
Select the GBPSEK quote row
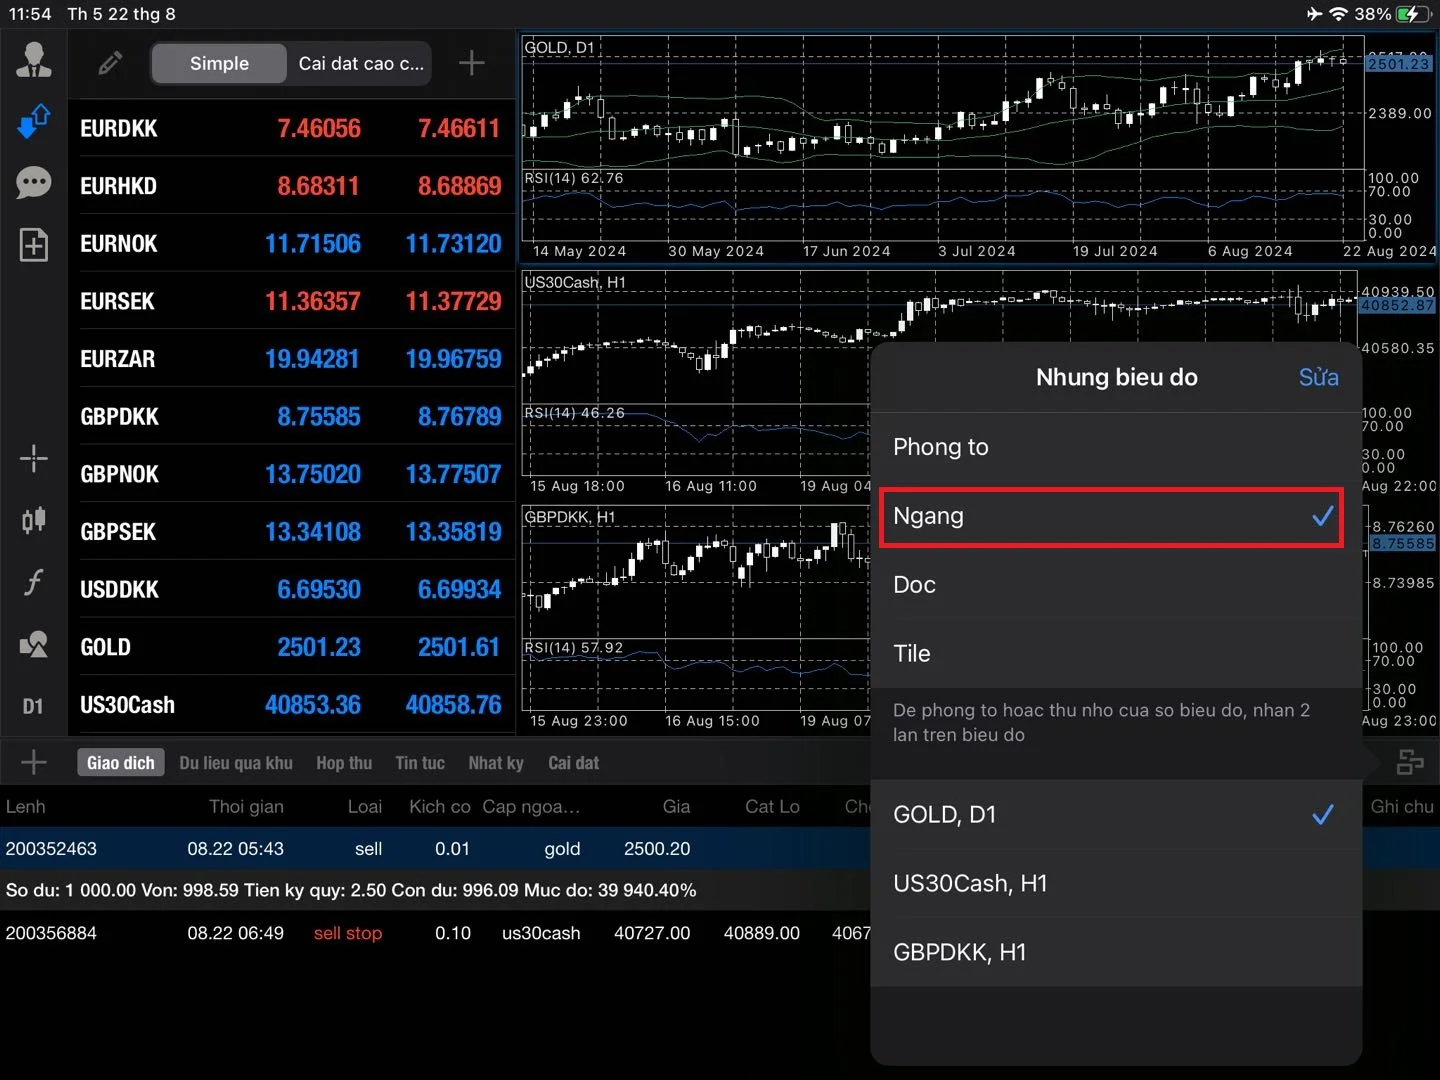291,532
